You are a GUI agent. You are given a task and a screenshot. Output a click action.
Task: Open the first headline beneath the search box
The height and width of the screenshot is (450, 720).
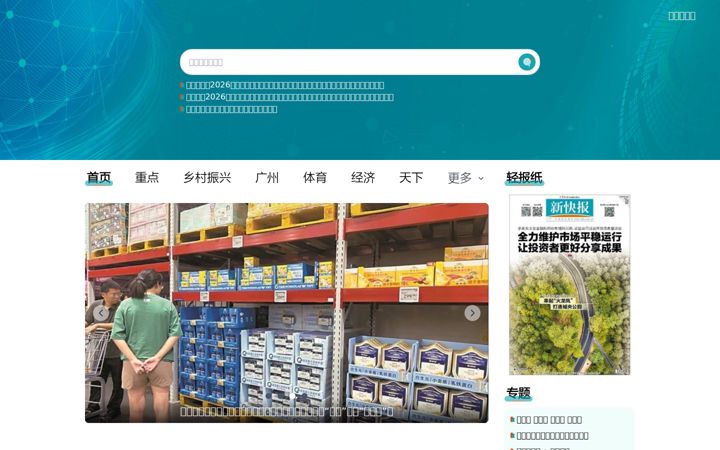285,85
